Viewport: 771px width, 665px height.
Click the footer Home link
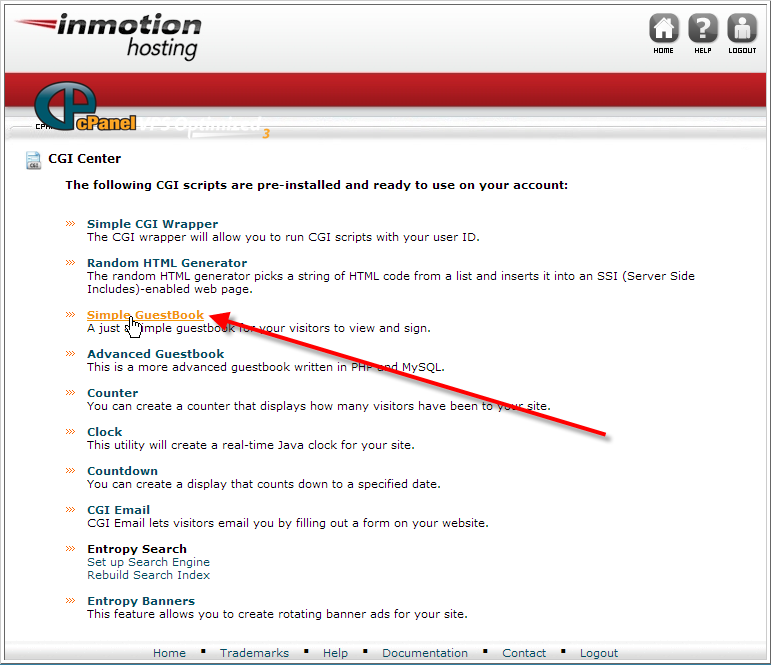point(169,653)
